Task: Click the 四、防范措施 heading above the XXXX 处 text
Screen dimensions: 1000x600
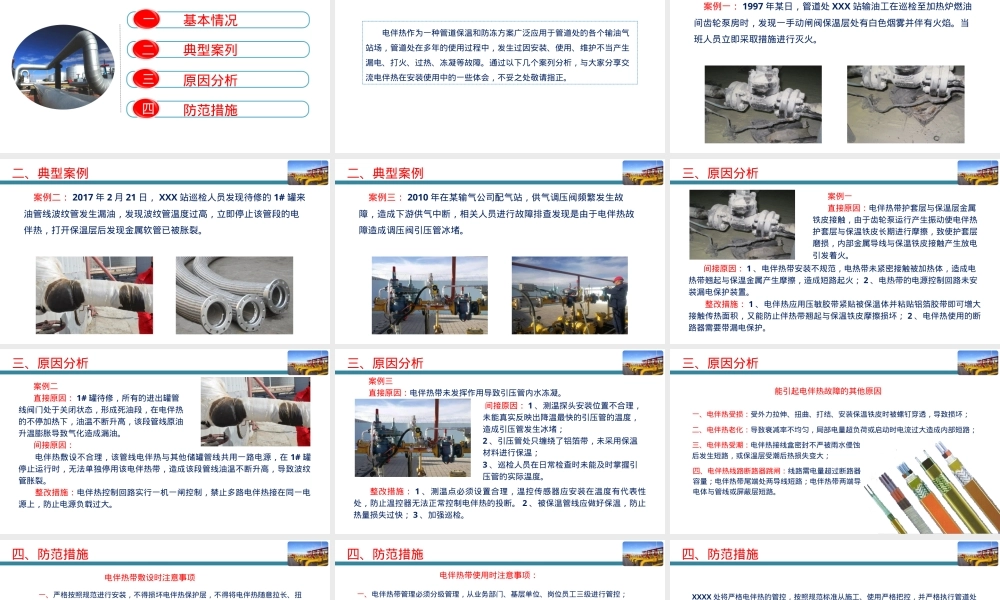Action: pos(720,554)
